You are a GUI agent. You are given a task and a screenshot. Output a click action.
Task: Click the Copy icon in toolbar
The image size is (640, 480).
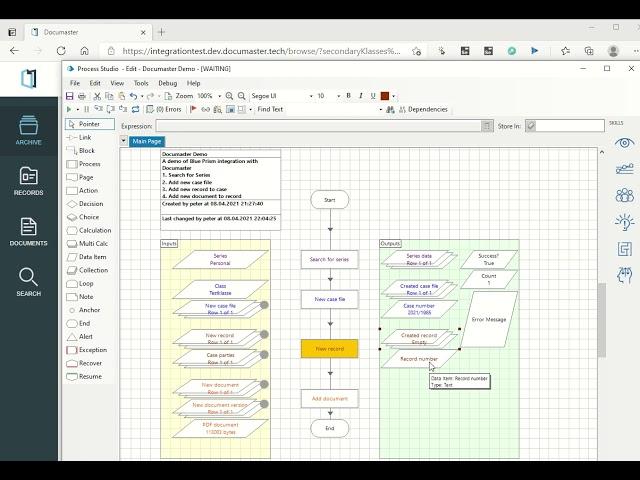point(109,96)
